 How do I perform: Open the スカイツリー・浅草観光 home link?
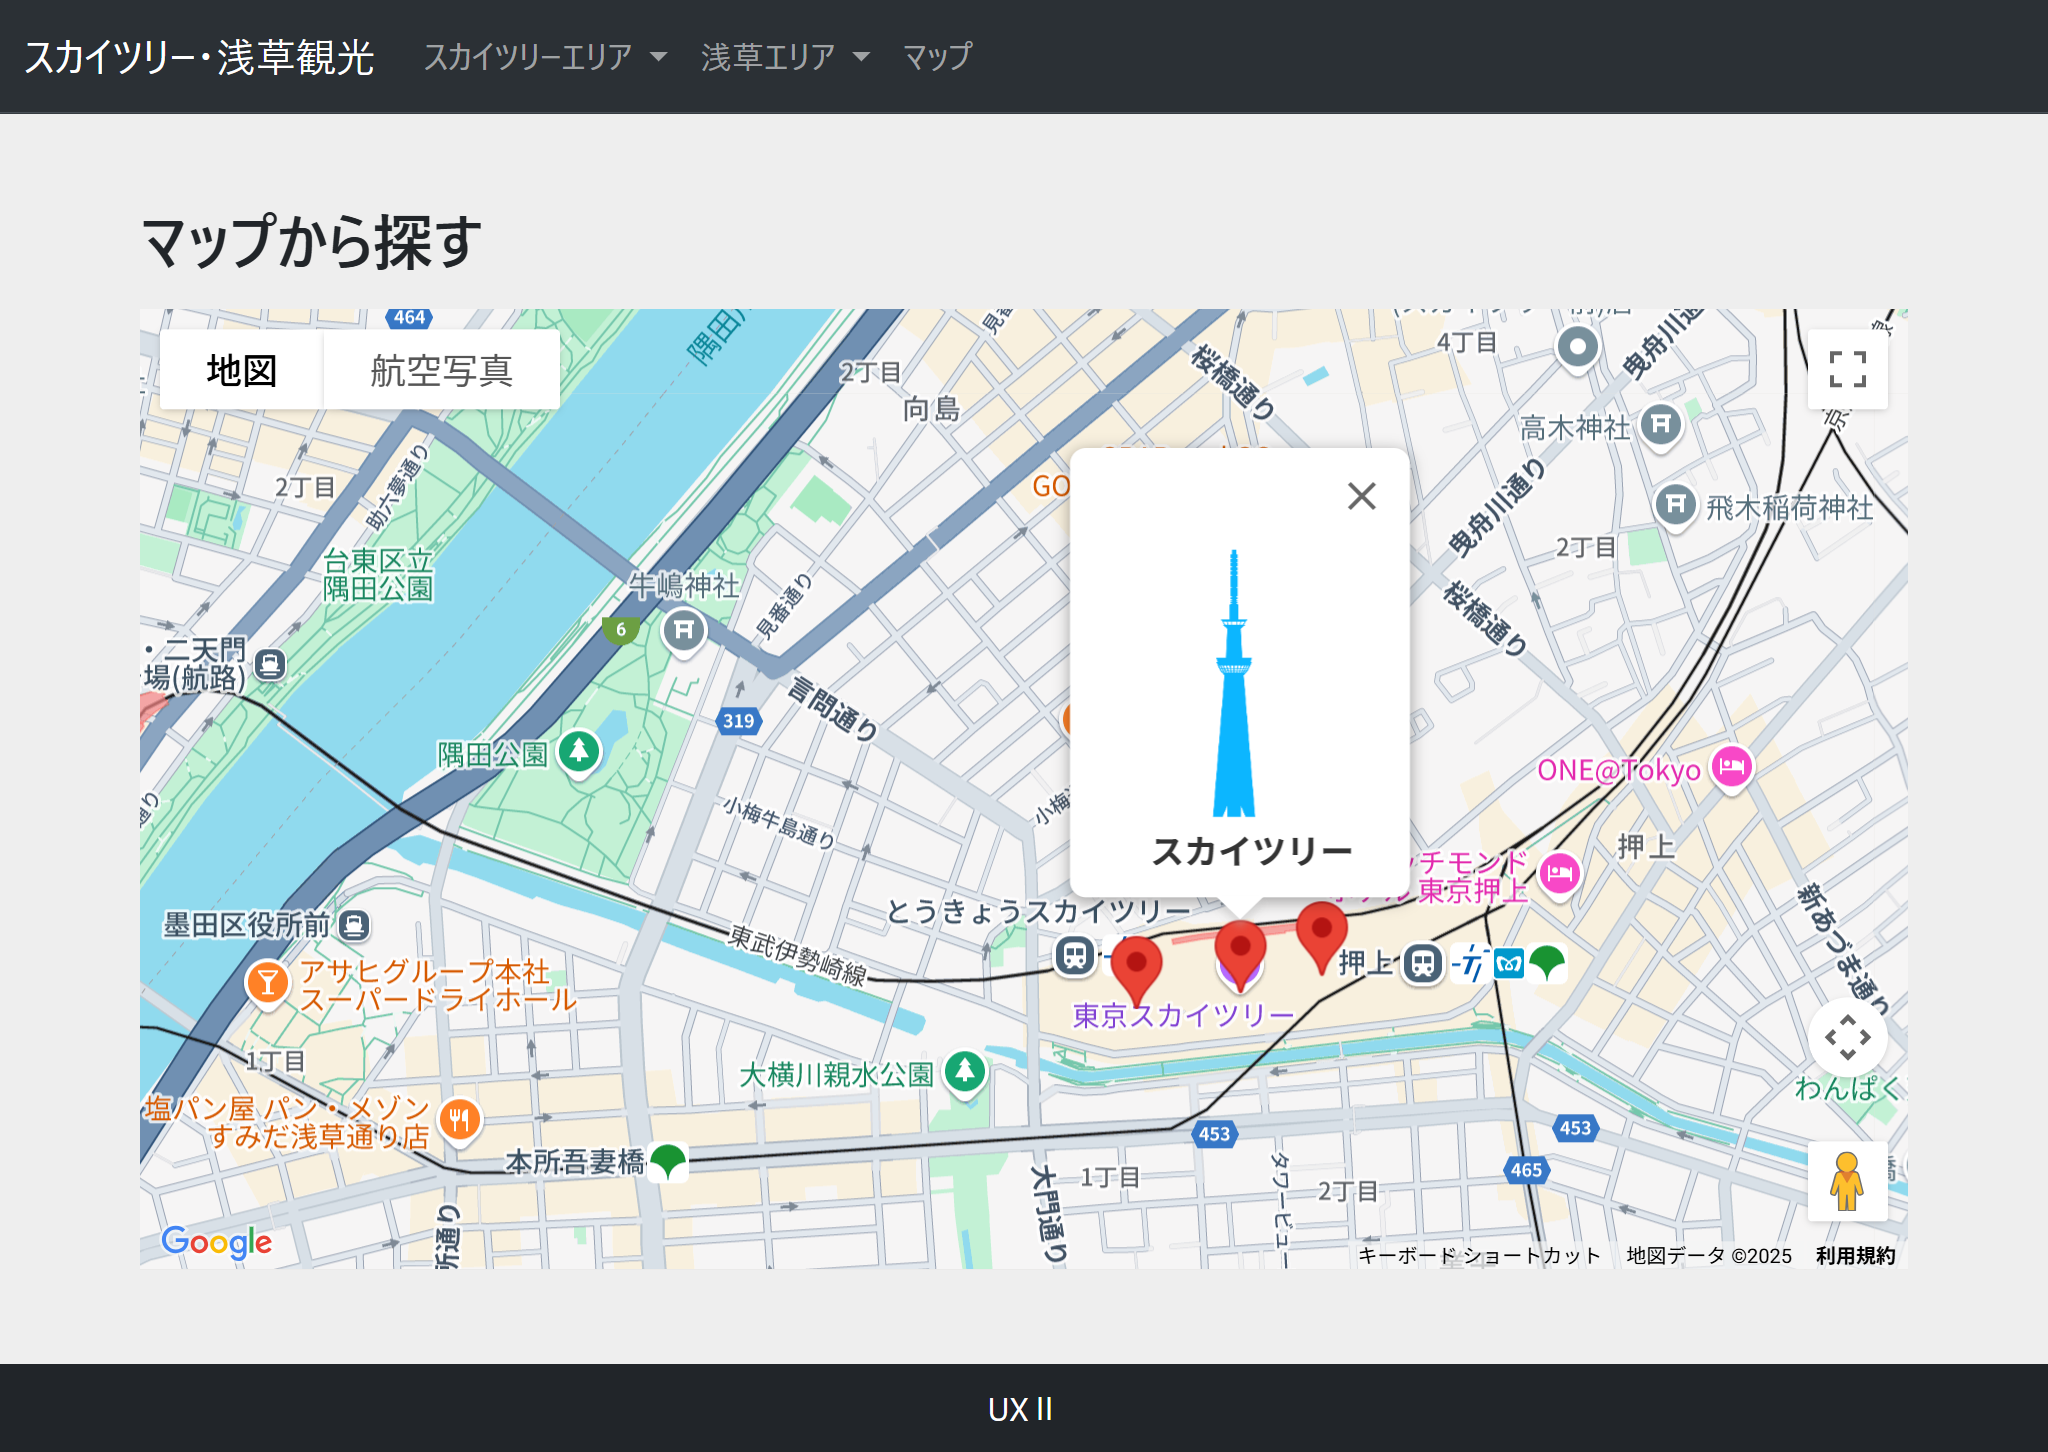199,57
